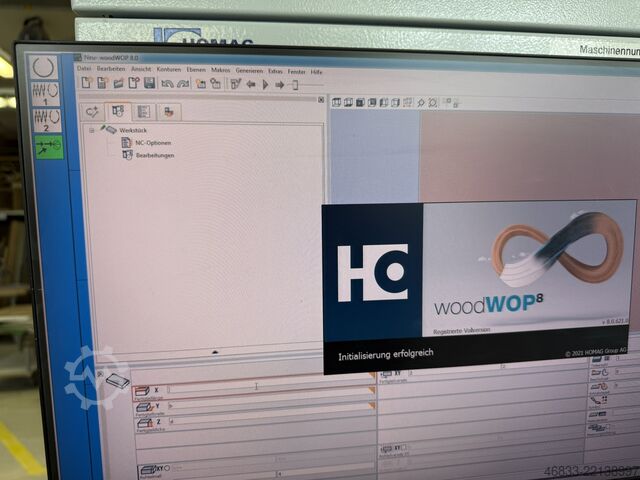Click the fifth view orientation icon
The image size is (640, 480).
tap(384, 102)
